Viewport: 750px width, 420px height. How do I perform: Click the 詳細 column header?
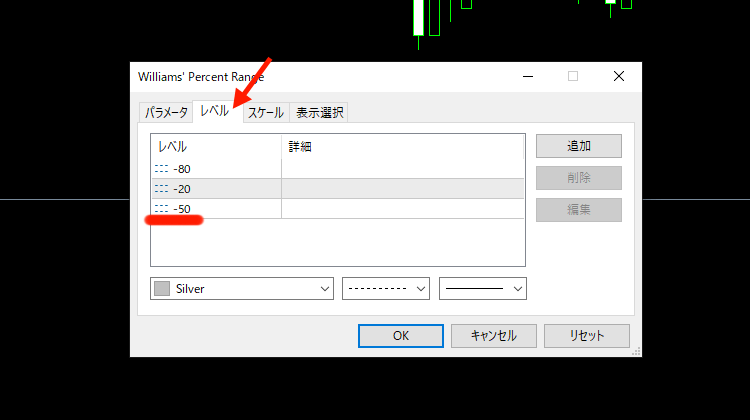[403, 147]
